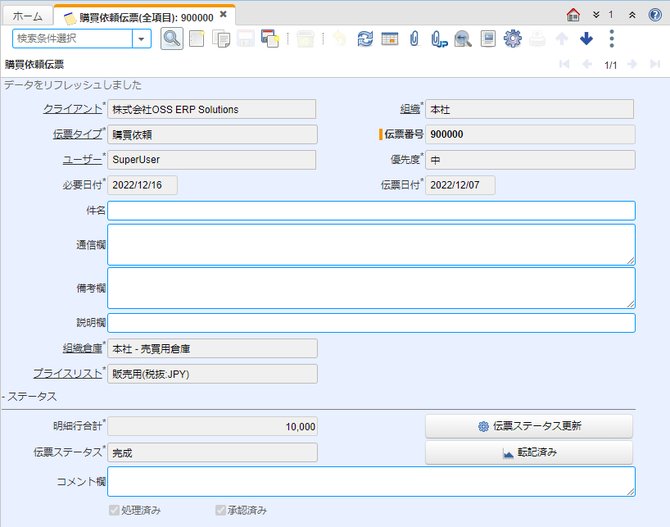Click the 優先度 field showing 中
Viewport: 670px width, 527px height.
click(x=530, y=160)
